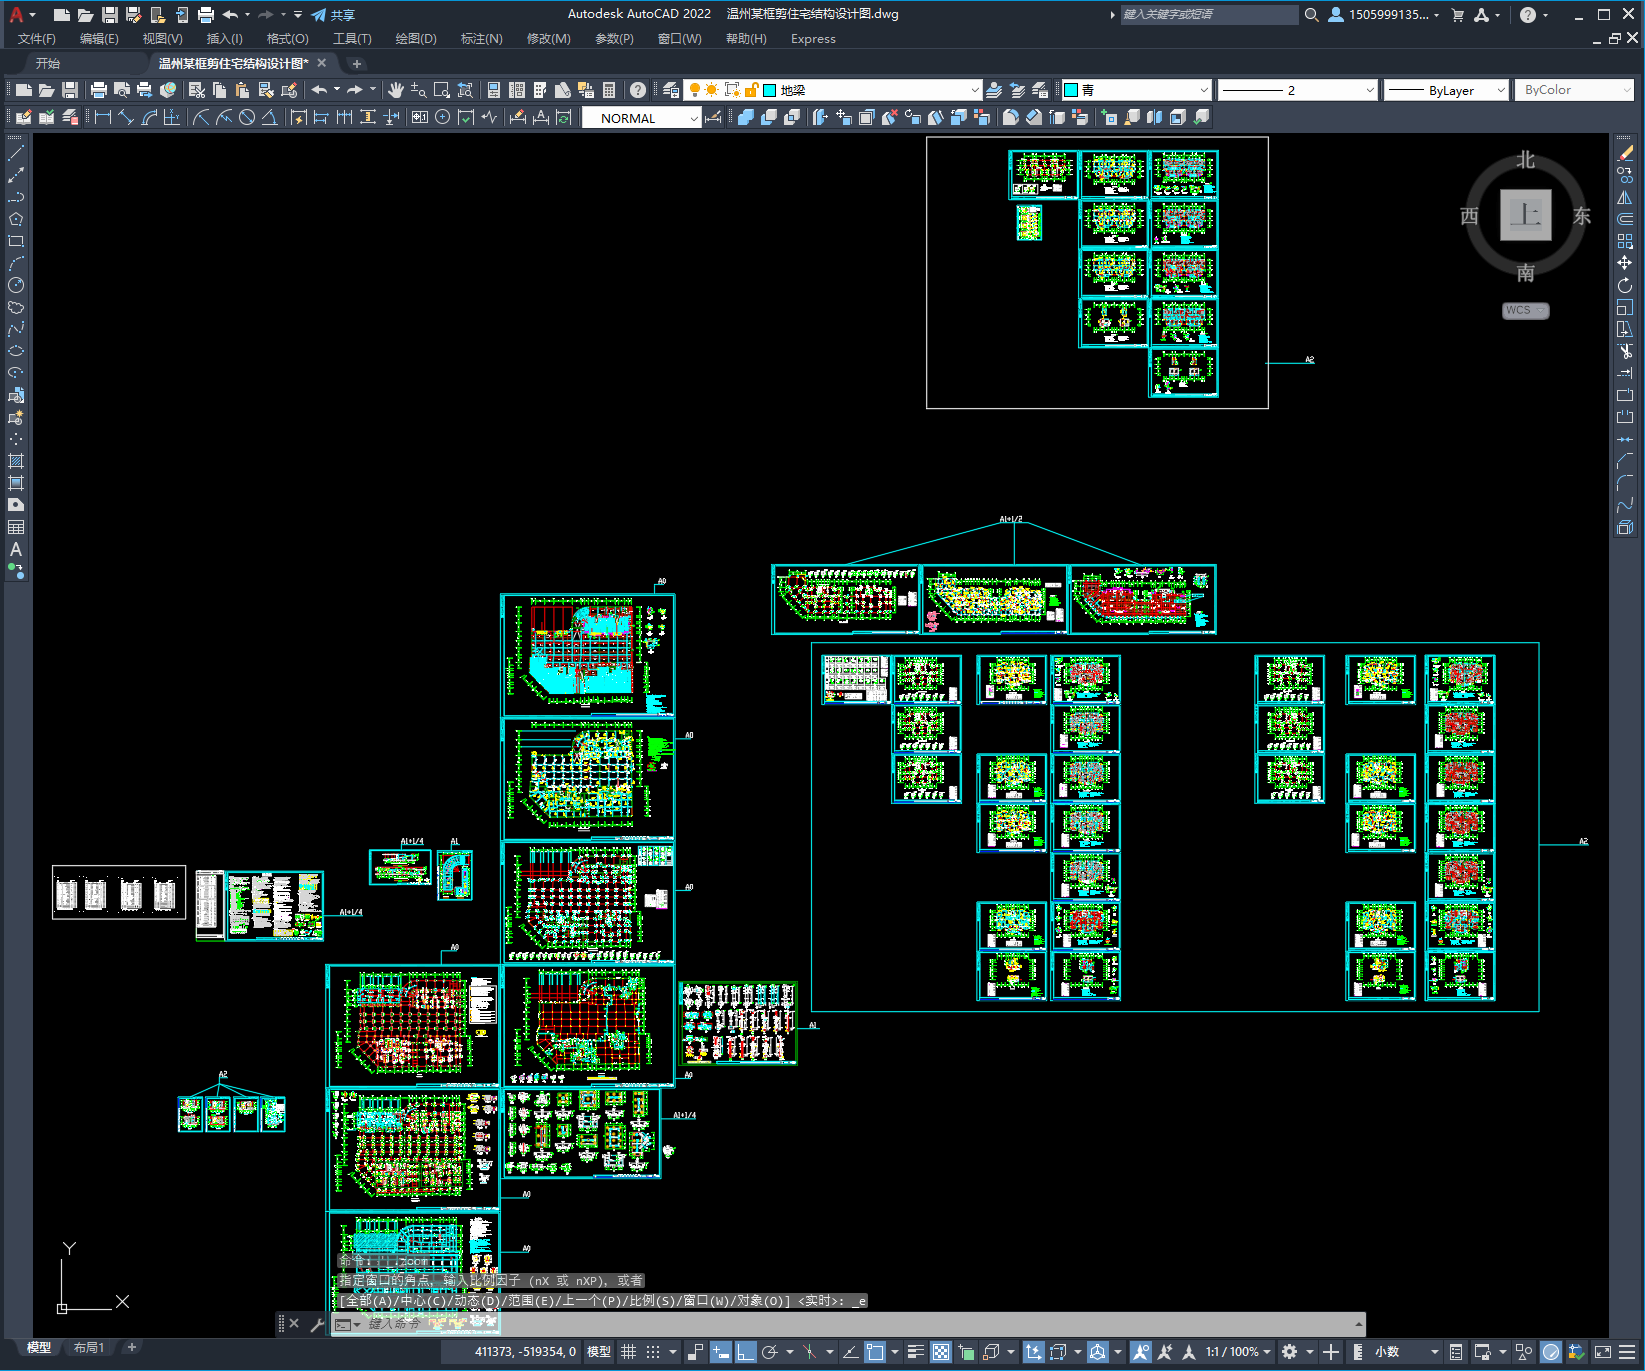The height and width of the screenshot is (1371, 1645).
Task: Close the command line with X icon
Action: (x=294, y=1324)
